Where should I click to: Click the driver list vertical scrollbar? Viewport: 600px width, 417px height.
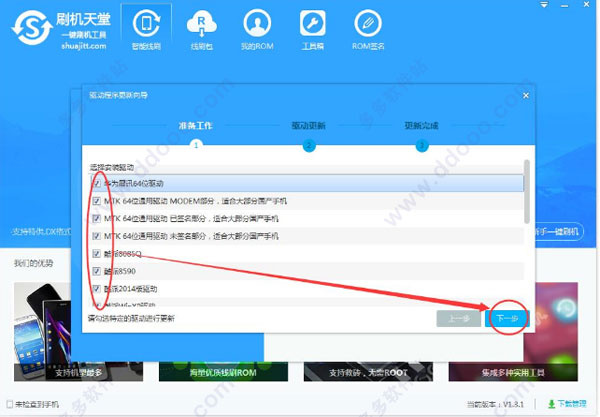click(527, 191)
